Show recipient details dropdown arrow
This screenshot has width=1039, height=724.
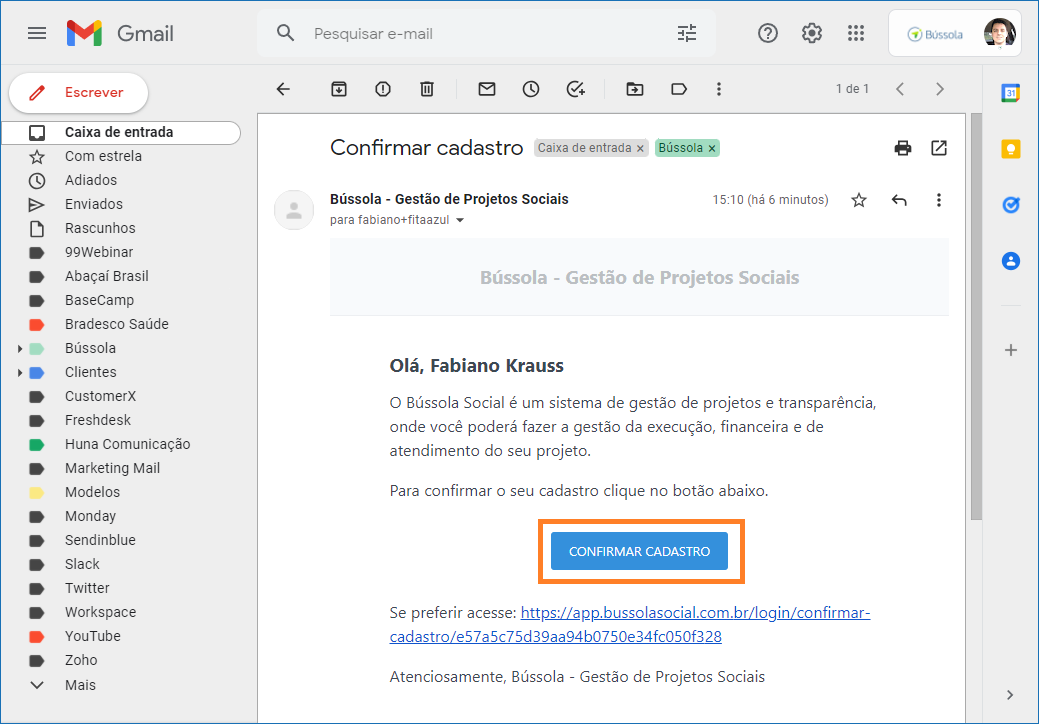(460, 220)
